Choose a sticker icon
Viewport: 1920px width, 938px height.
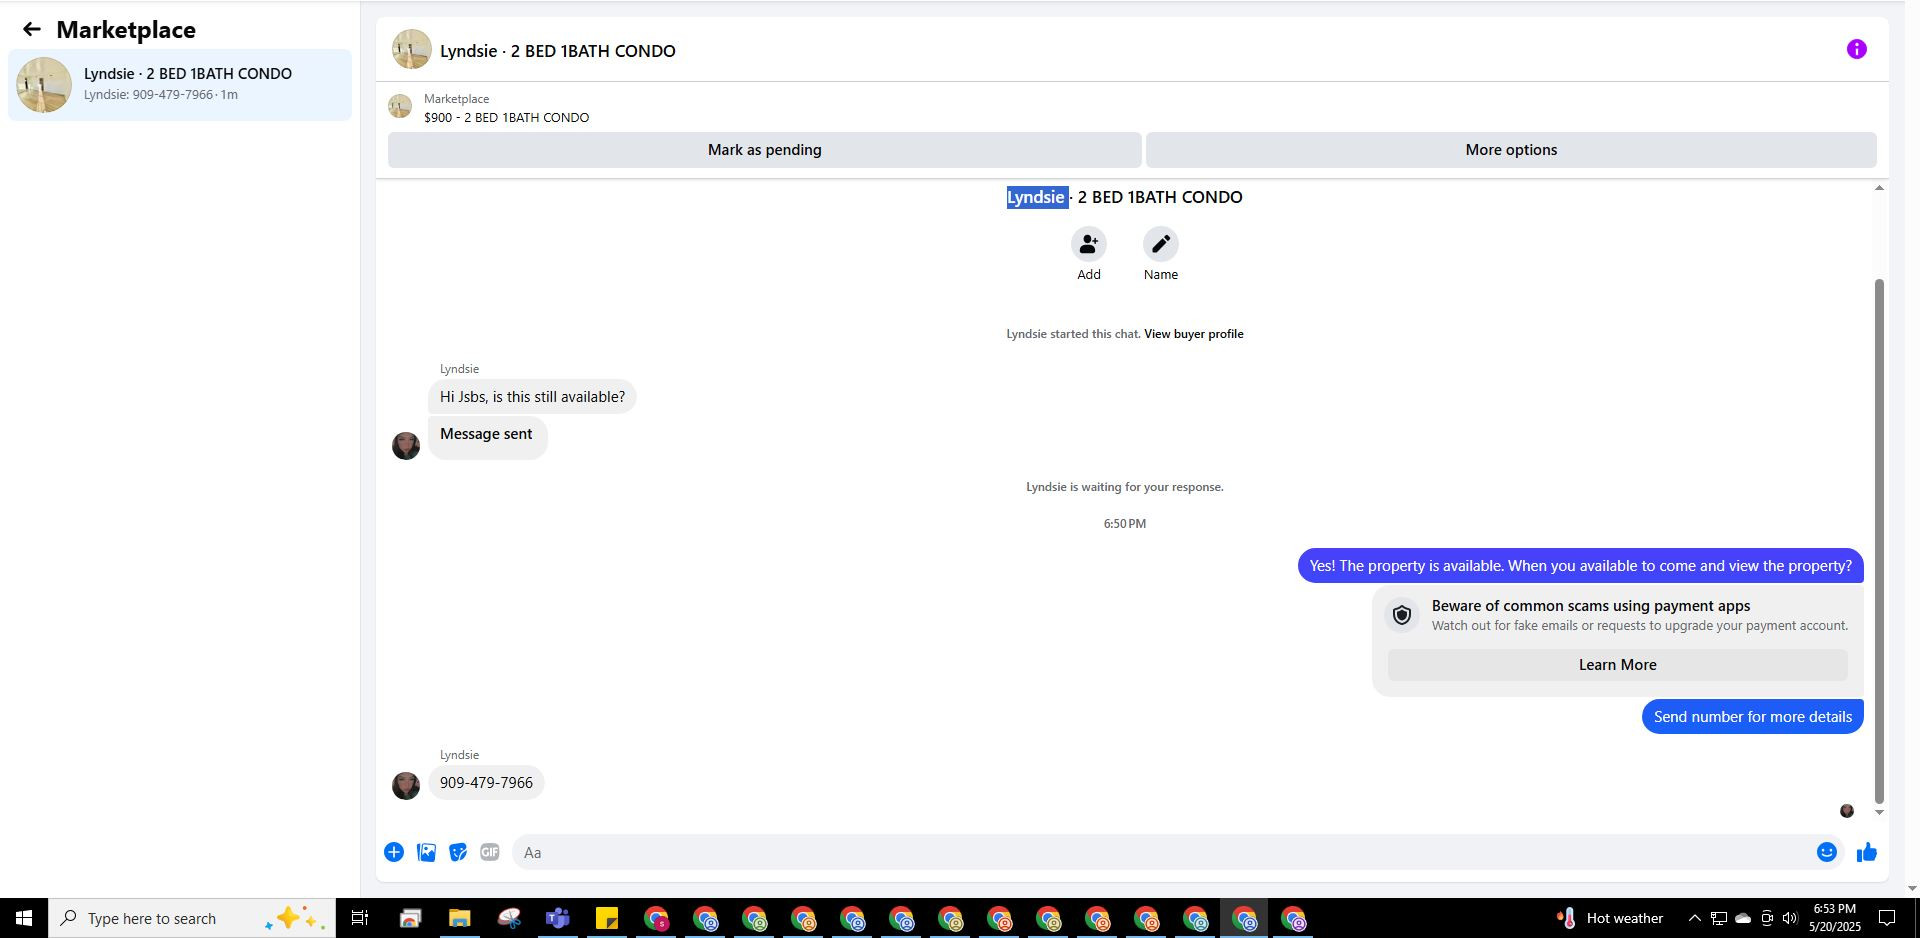(458, 852)
